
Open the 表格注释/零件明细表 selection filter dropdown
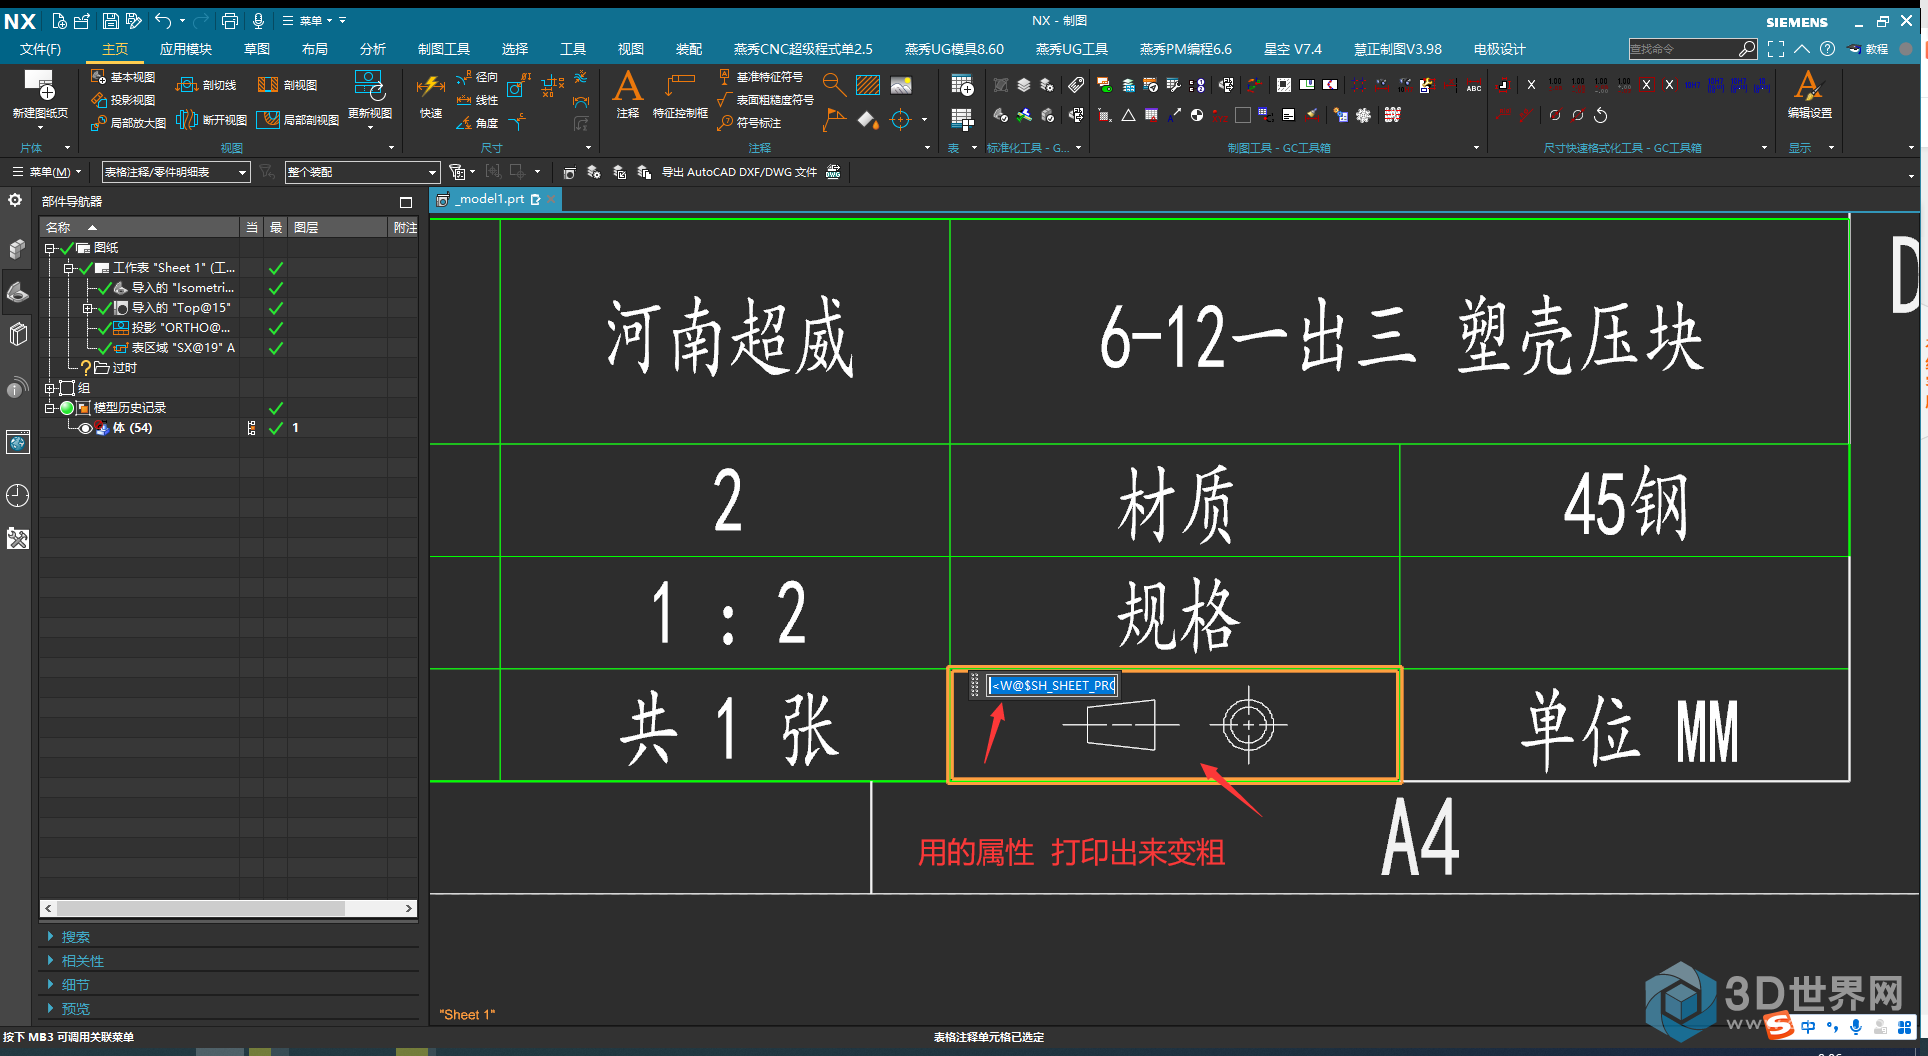[x=176, y=172]
